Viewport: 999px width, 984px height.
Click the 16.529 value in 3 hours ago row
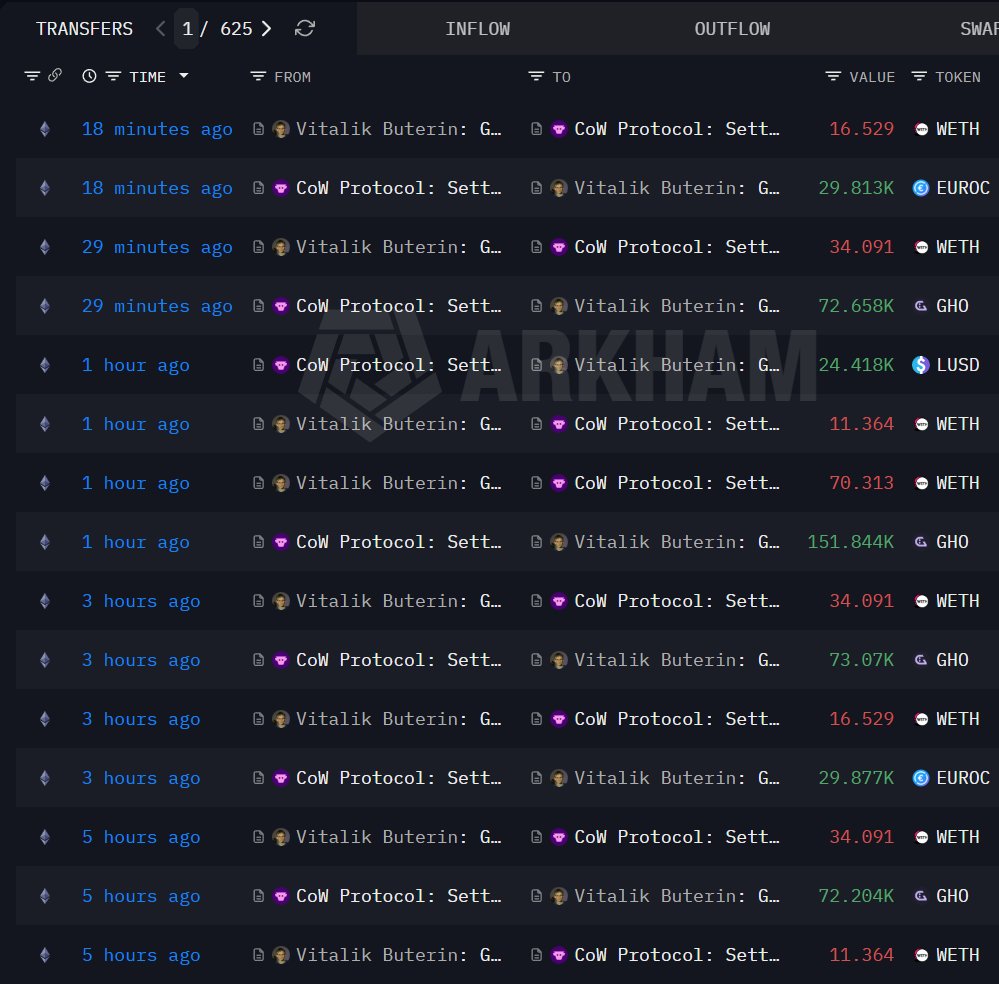click(861, 719)
